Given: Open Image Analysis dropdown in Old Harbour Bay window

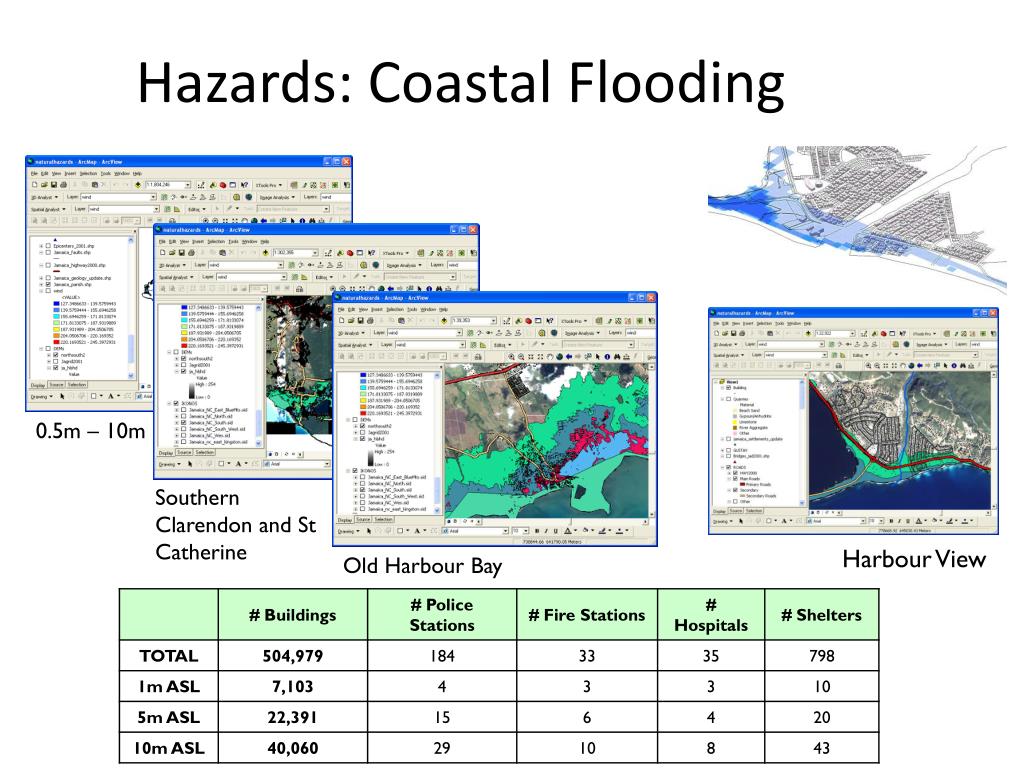Looking at the screenshot, I should 582,333.
